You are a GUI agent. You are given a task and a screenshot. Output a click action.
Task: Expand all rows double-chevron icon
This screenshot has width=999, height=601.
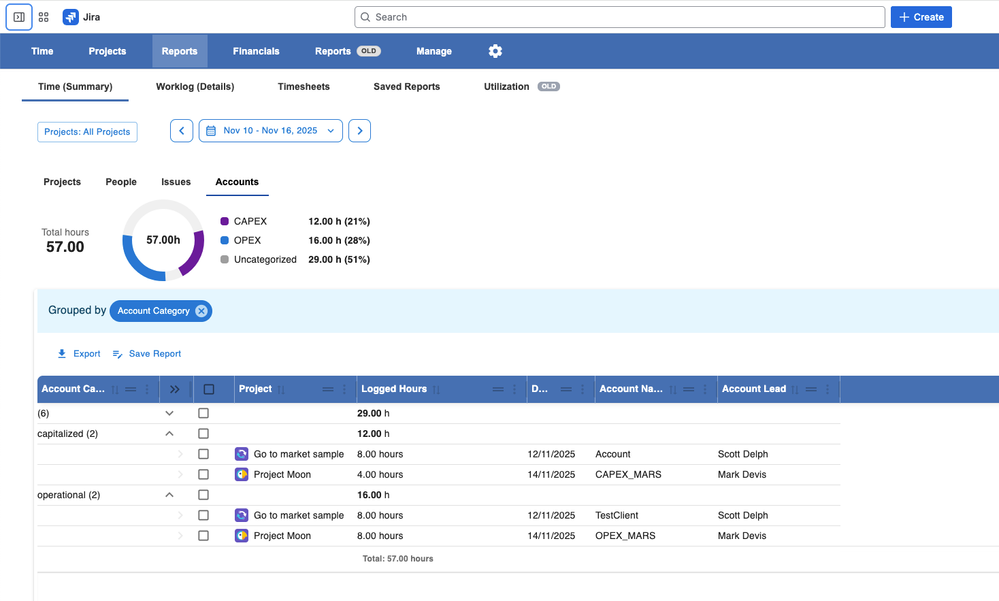[175, 389]
